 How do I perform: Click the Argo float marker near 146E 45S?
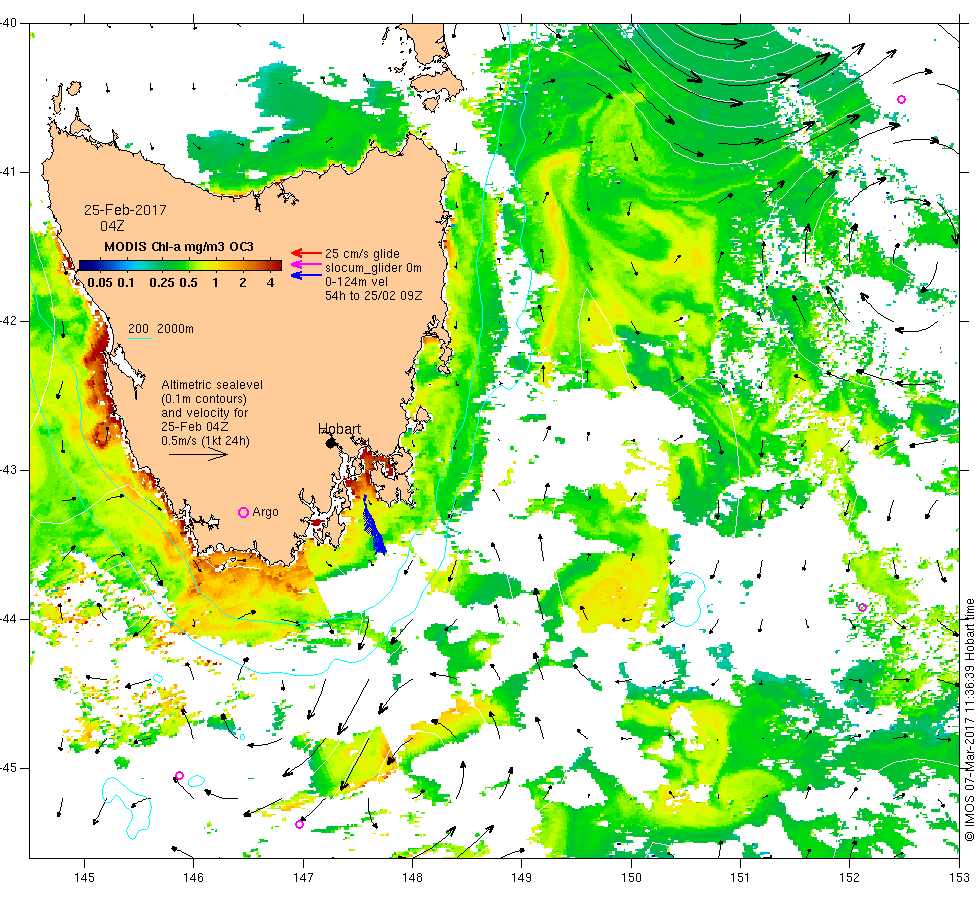(x=179, y=776)
